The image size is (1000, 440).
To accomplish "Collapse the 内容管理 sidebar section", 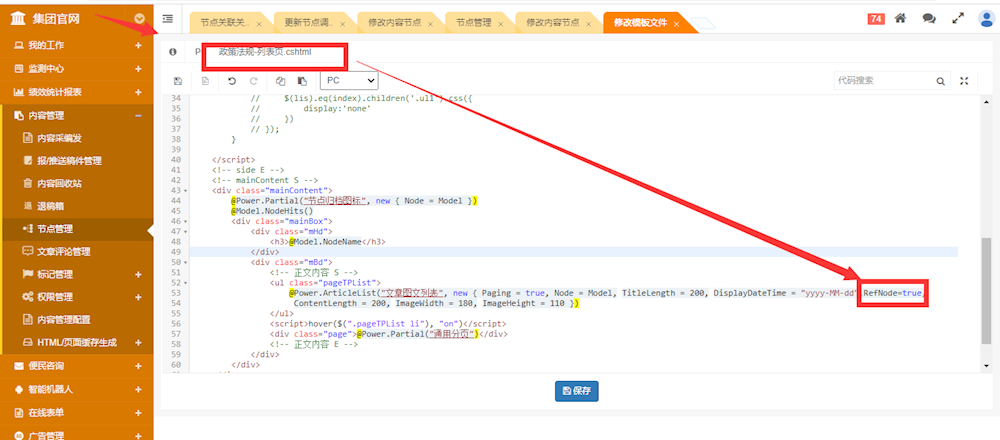I will coord(138,115).
